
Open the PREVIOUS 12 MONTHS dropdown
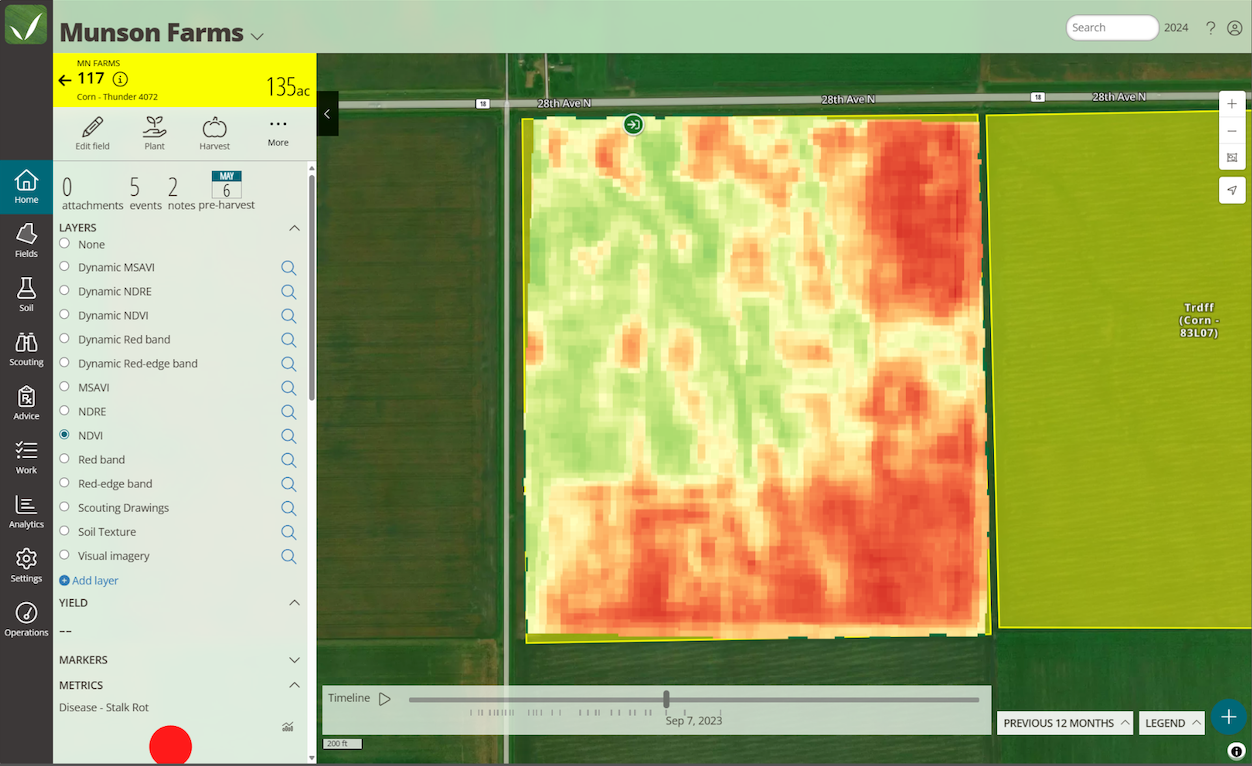[1065, 723]
